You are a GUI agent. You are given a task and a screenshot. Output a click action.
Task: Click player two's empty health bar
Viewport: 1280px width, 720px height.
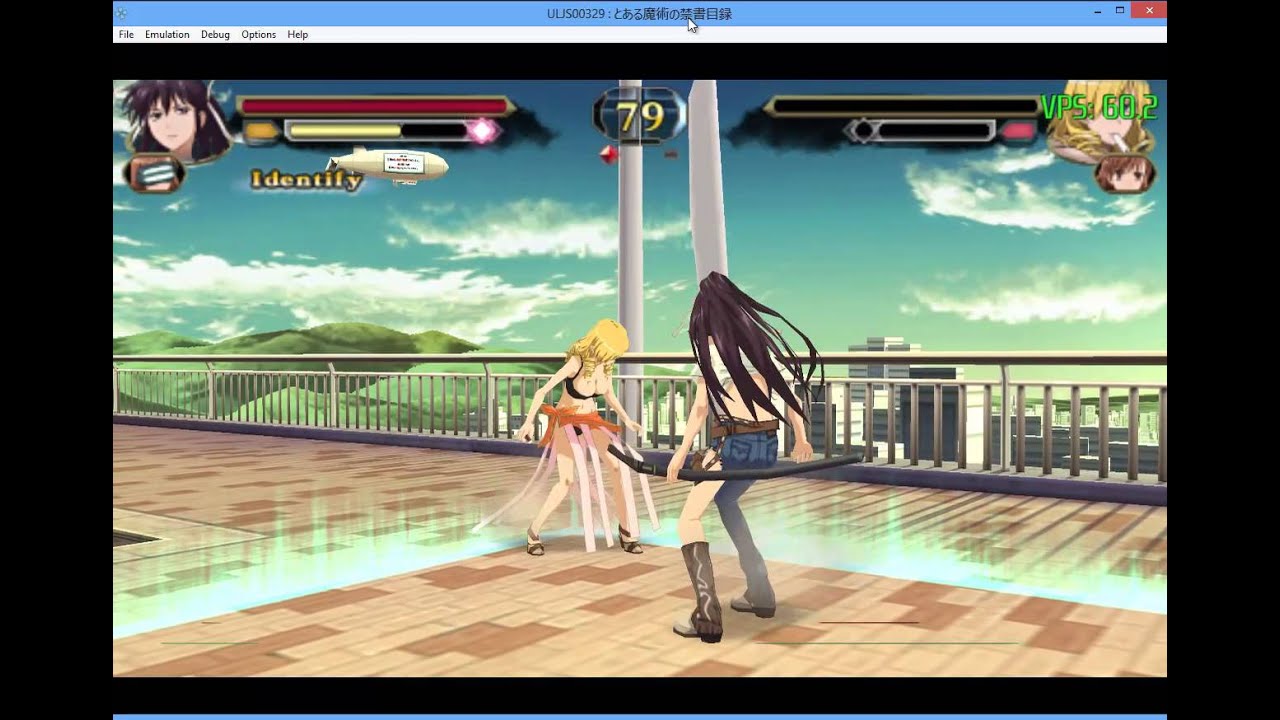pyautogui.click(x=905, y=106)
